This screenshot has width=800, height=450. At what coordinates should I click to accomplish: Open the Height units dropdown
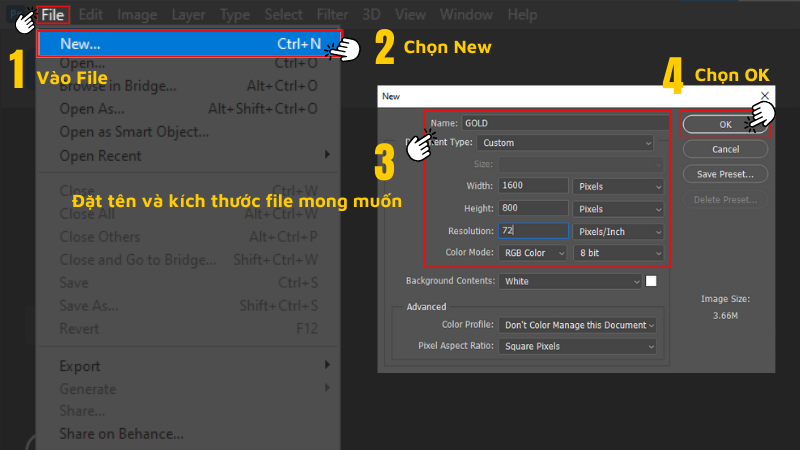click(x=618, y=209)
